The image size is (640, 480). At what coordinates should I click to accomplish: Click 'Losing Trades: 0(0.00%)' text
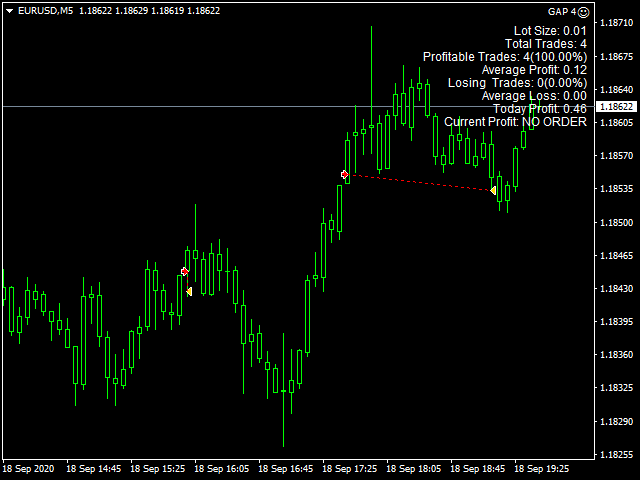point(518,83)
